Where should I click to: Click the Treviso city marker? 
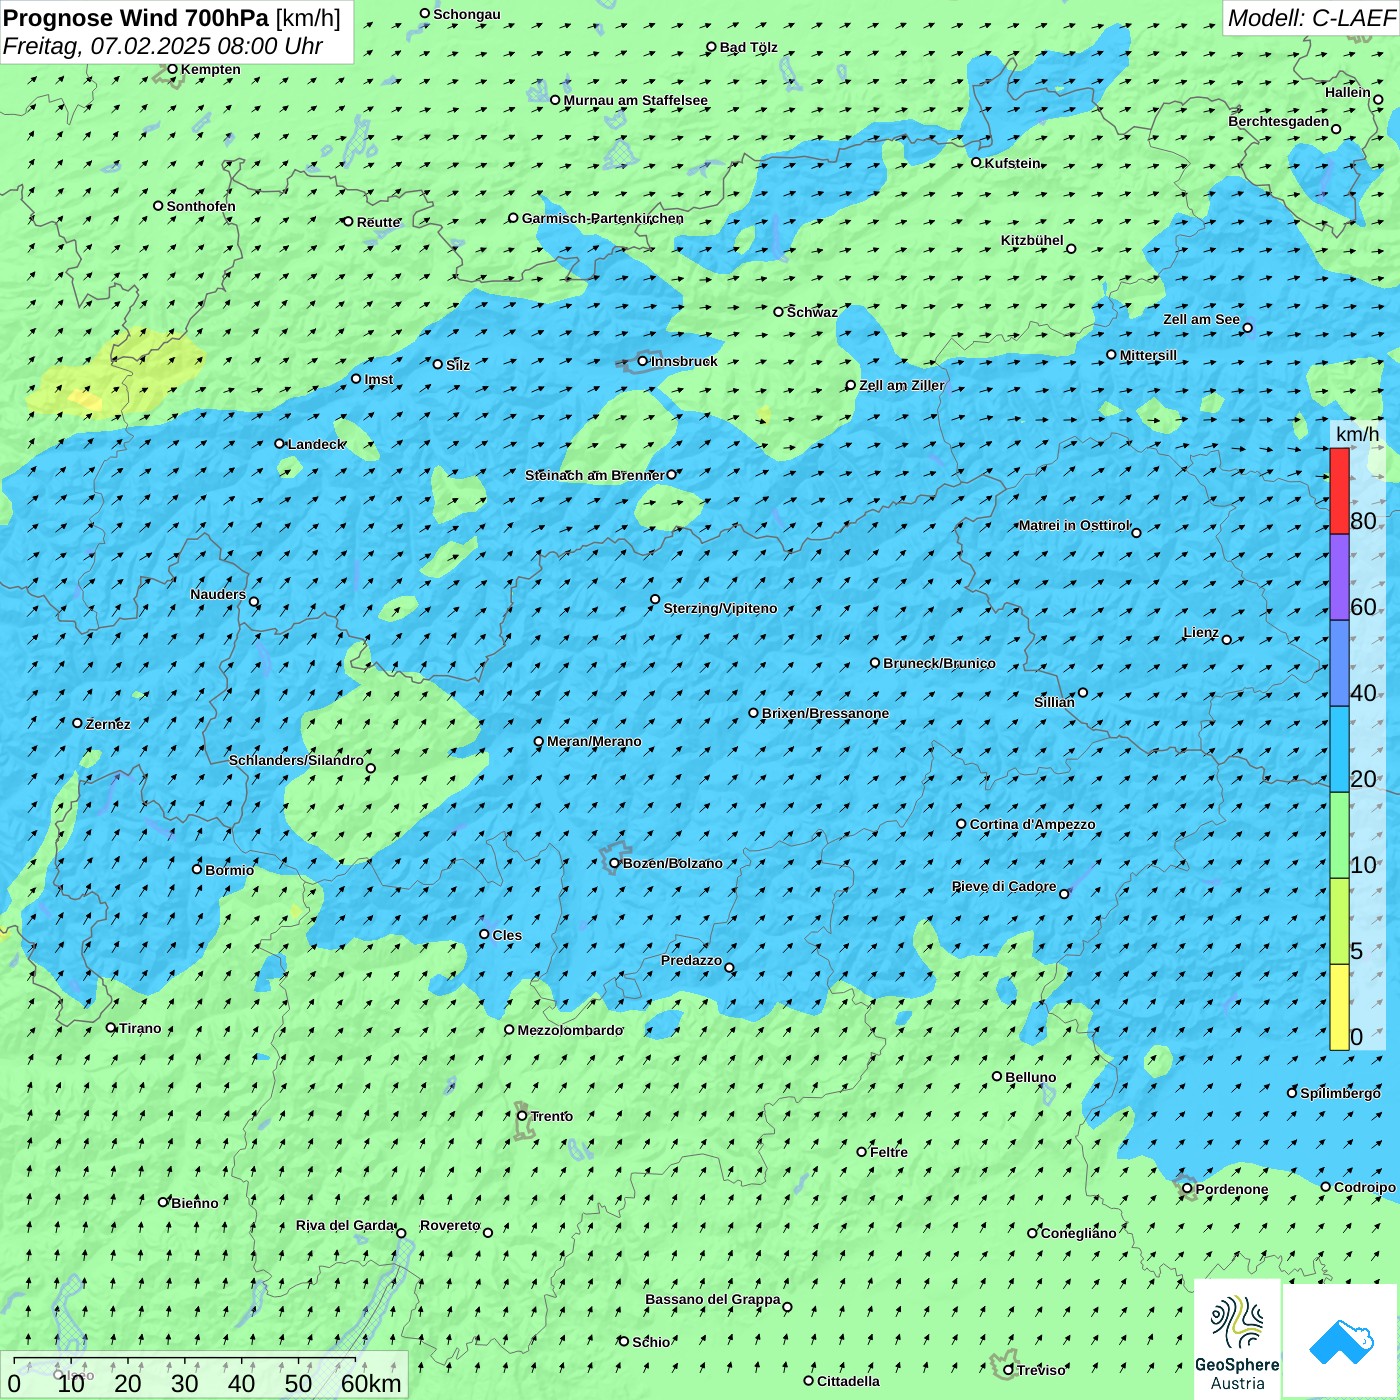[1008, 1370]
